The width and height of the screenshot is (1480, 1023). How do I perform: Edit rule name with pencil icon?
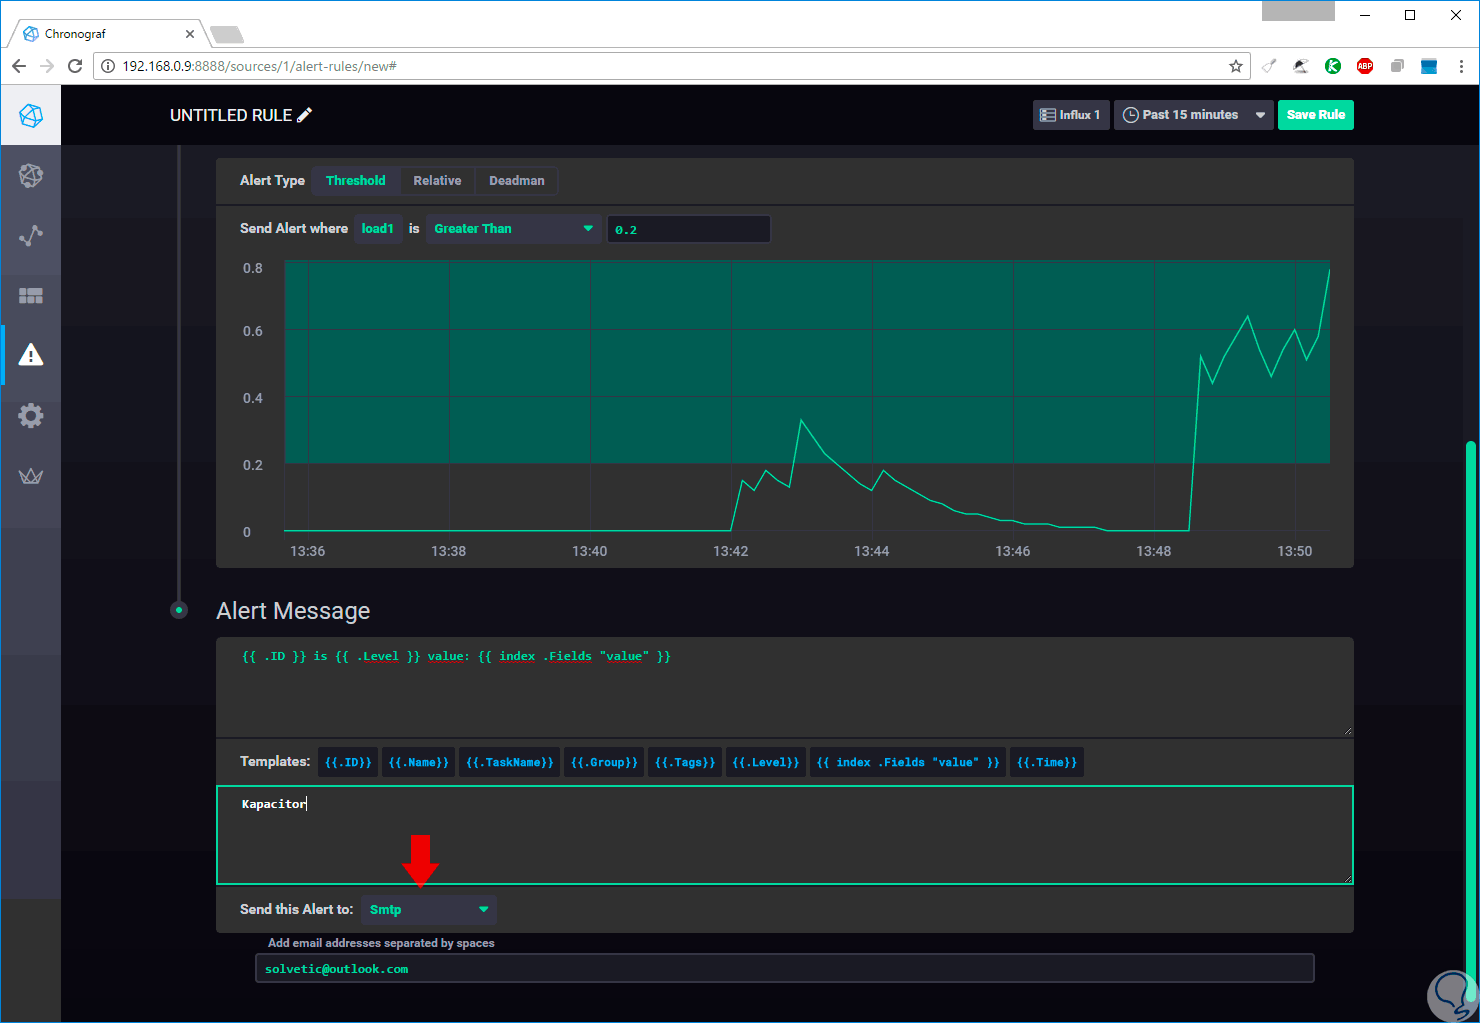coord(305,115)
